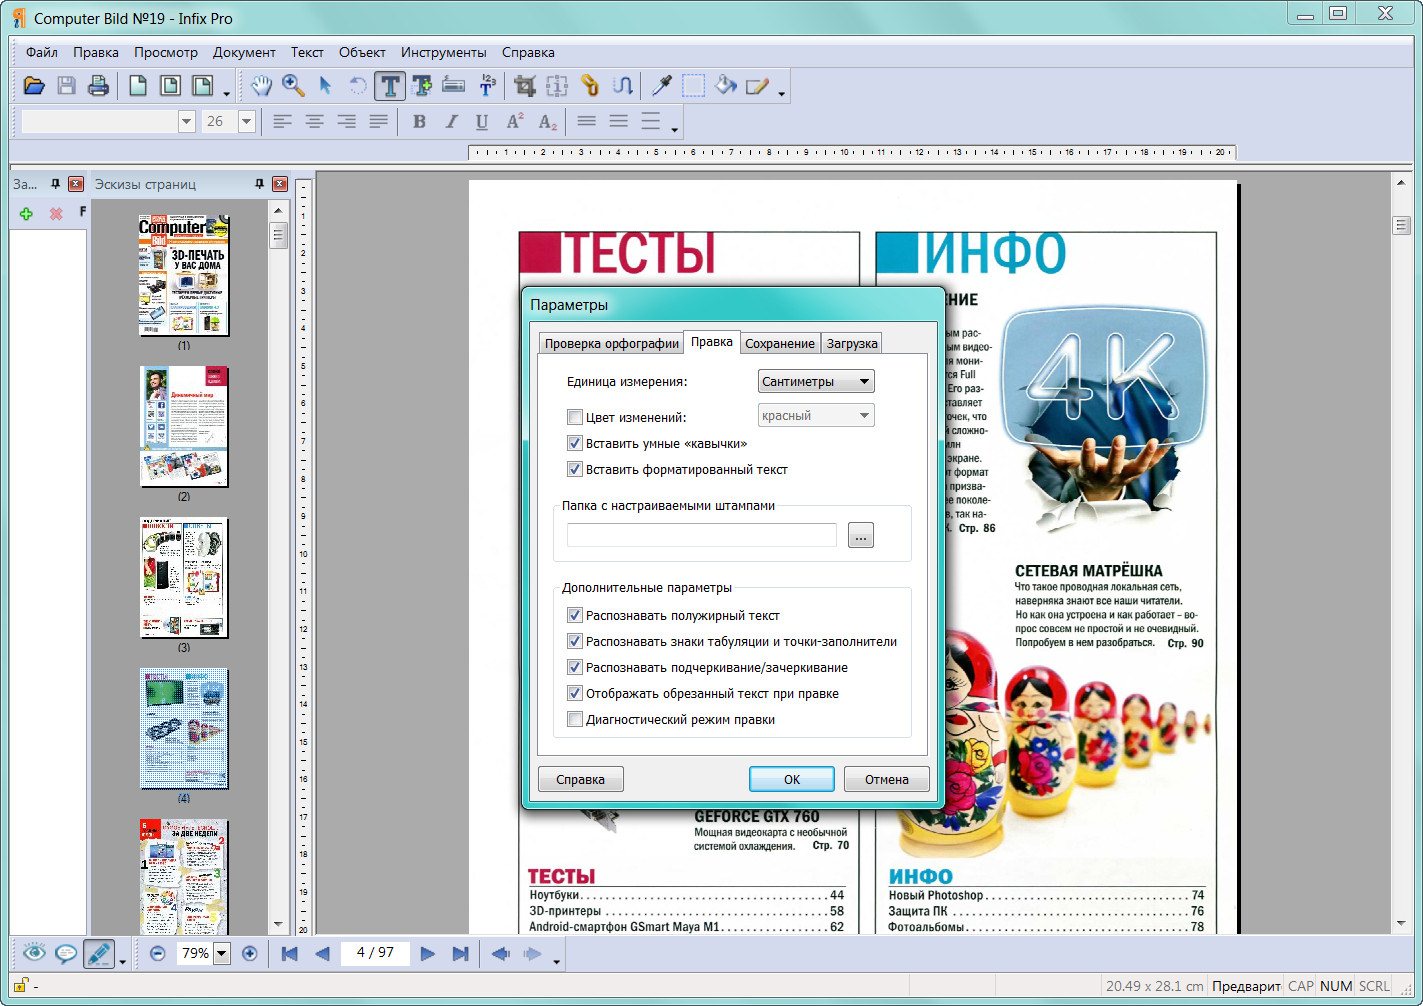Open the font size 26 dropdown
Viewport: 1423px width, 1006px height.
click(246, 121)
